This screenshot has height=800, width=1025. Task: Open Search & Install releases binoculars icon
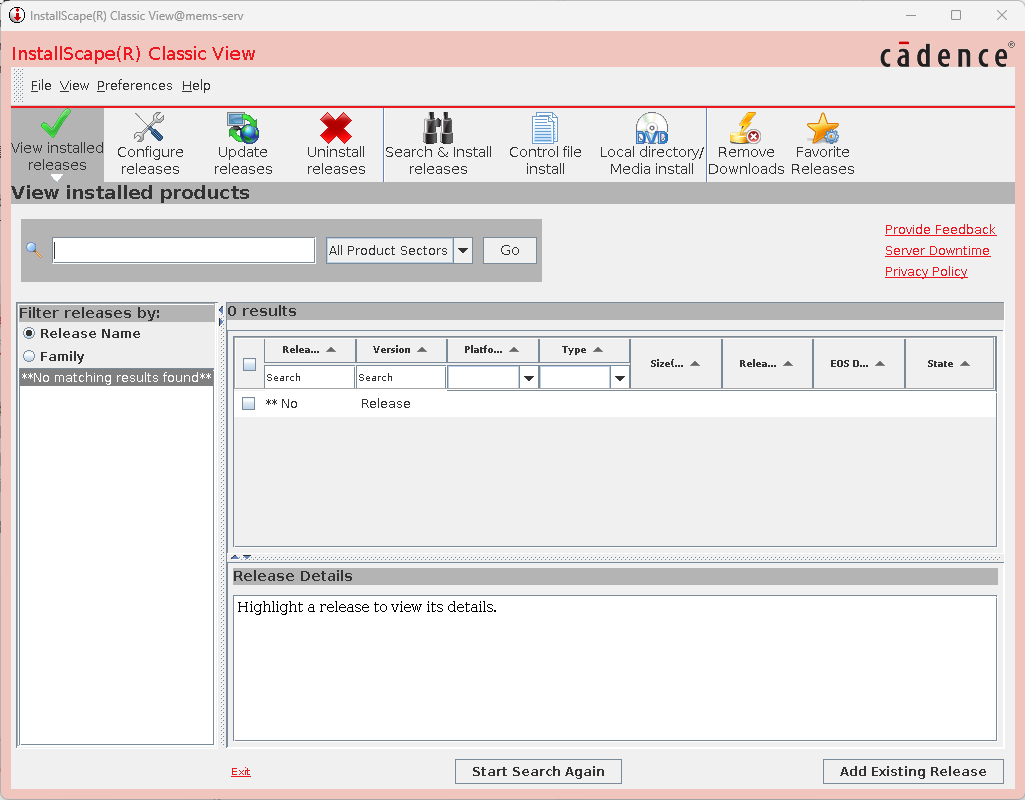click(x=438, y=127)
